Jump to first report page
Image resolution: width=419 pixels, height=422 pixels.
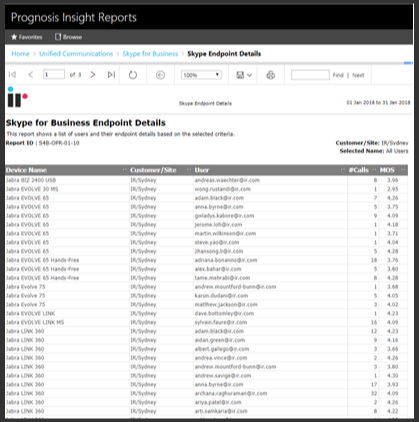pyautogui.click(x=12, y=75)
